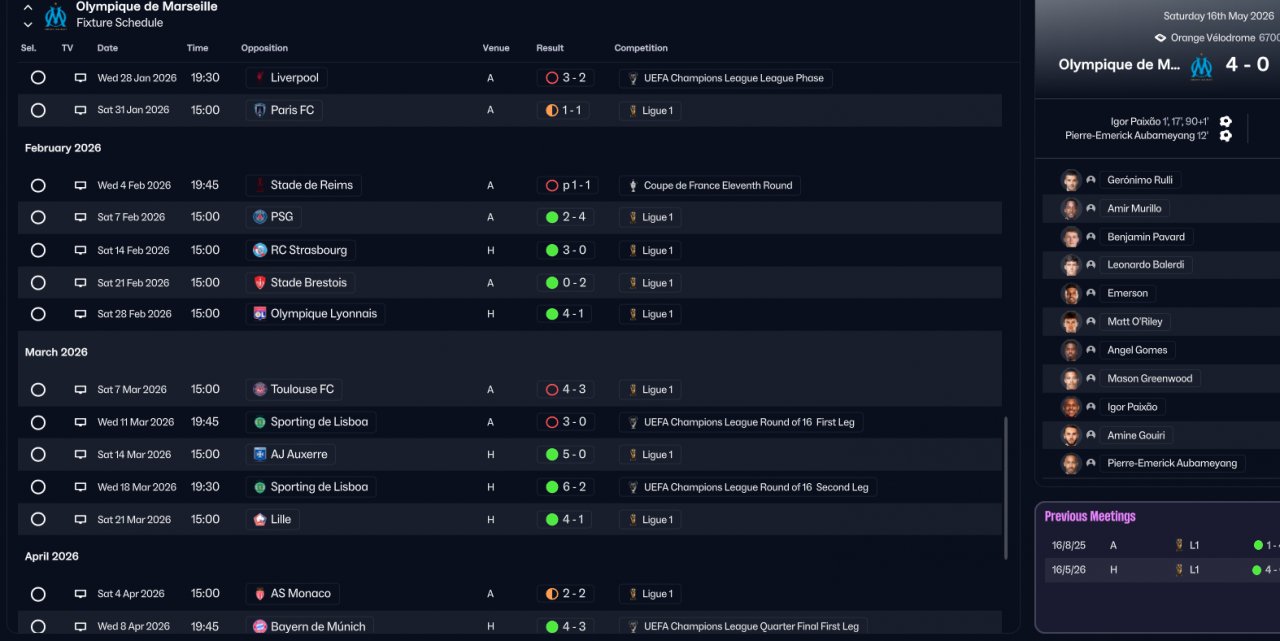The height and width of the screenshot is (641, 1280).
Task: View 5 - 0 result against AJ Auxerre
Action: pos(566,454)
